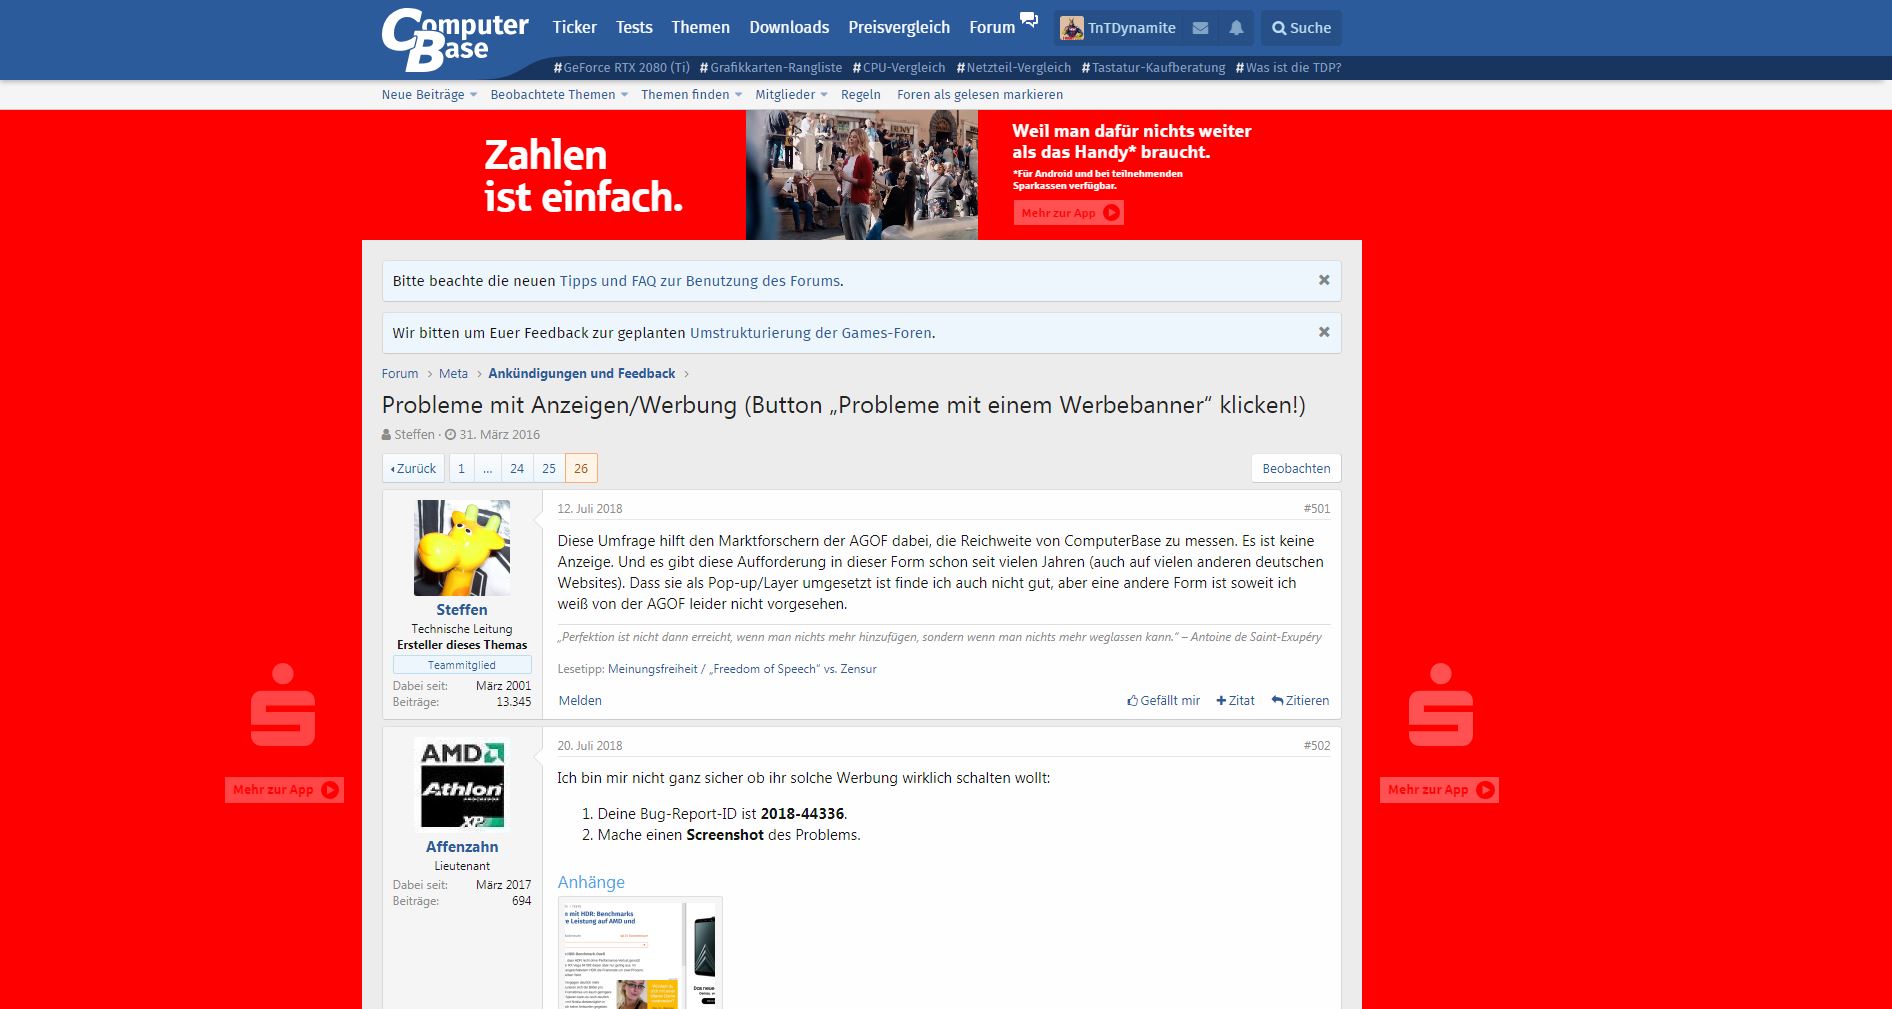Open the Grafikkarten-Rangliste tag
The height and width of the screenshot is (1009, 1892).
pos(771,67)
